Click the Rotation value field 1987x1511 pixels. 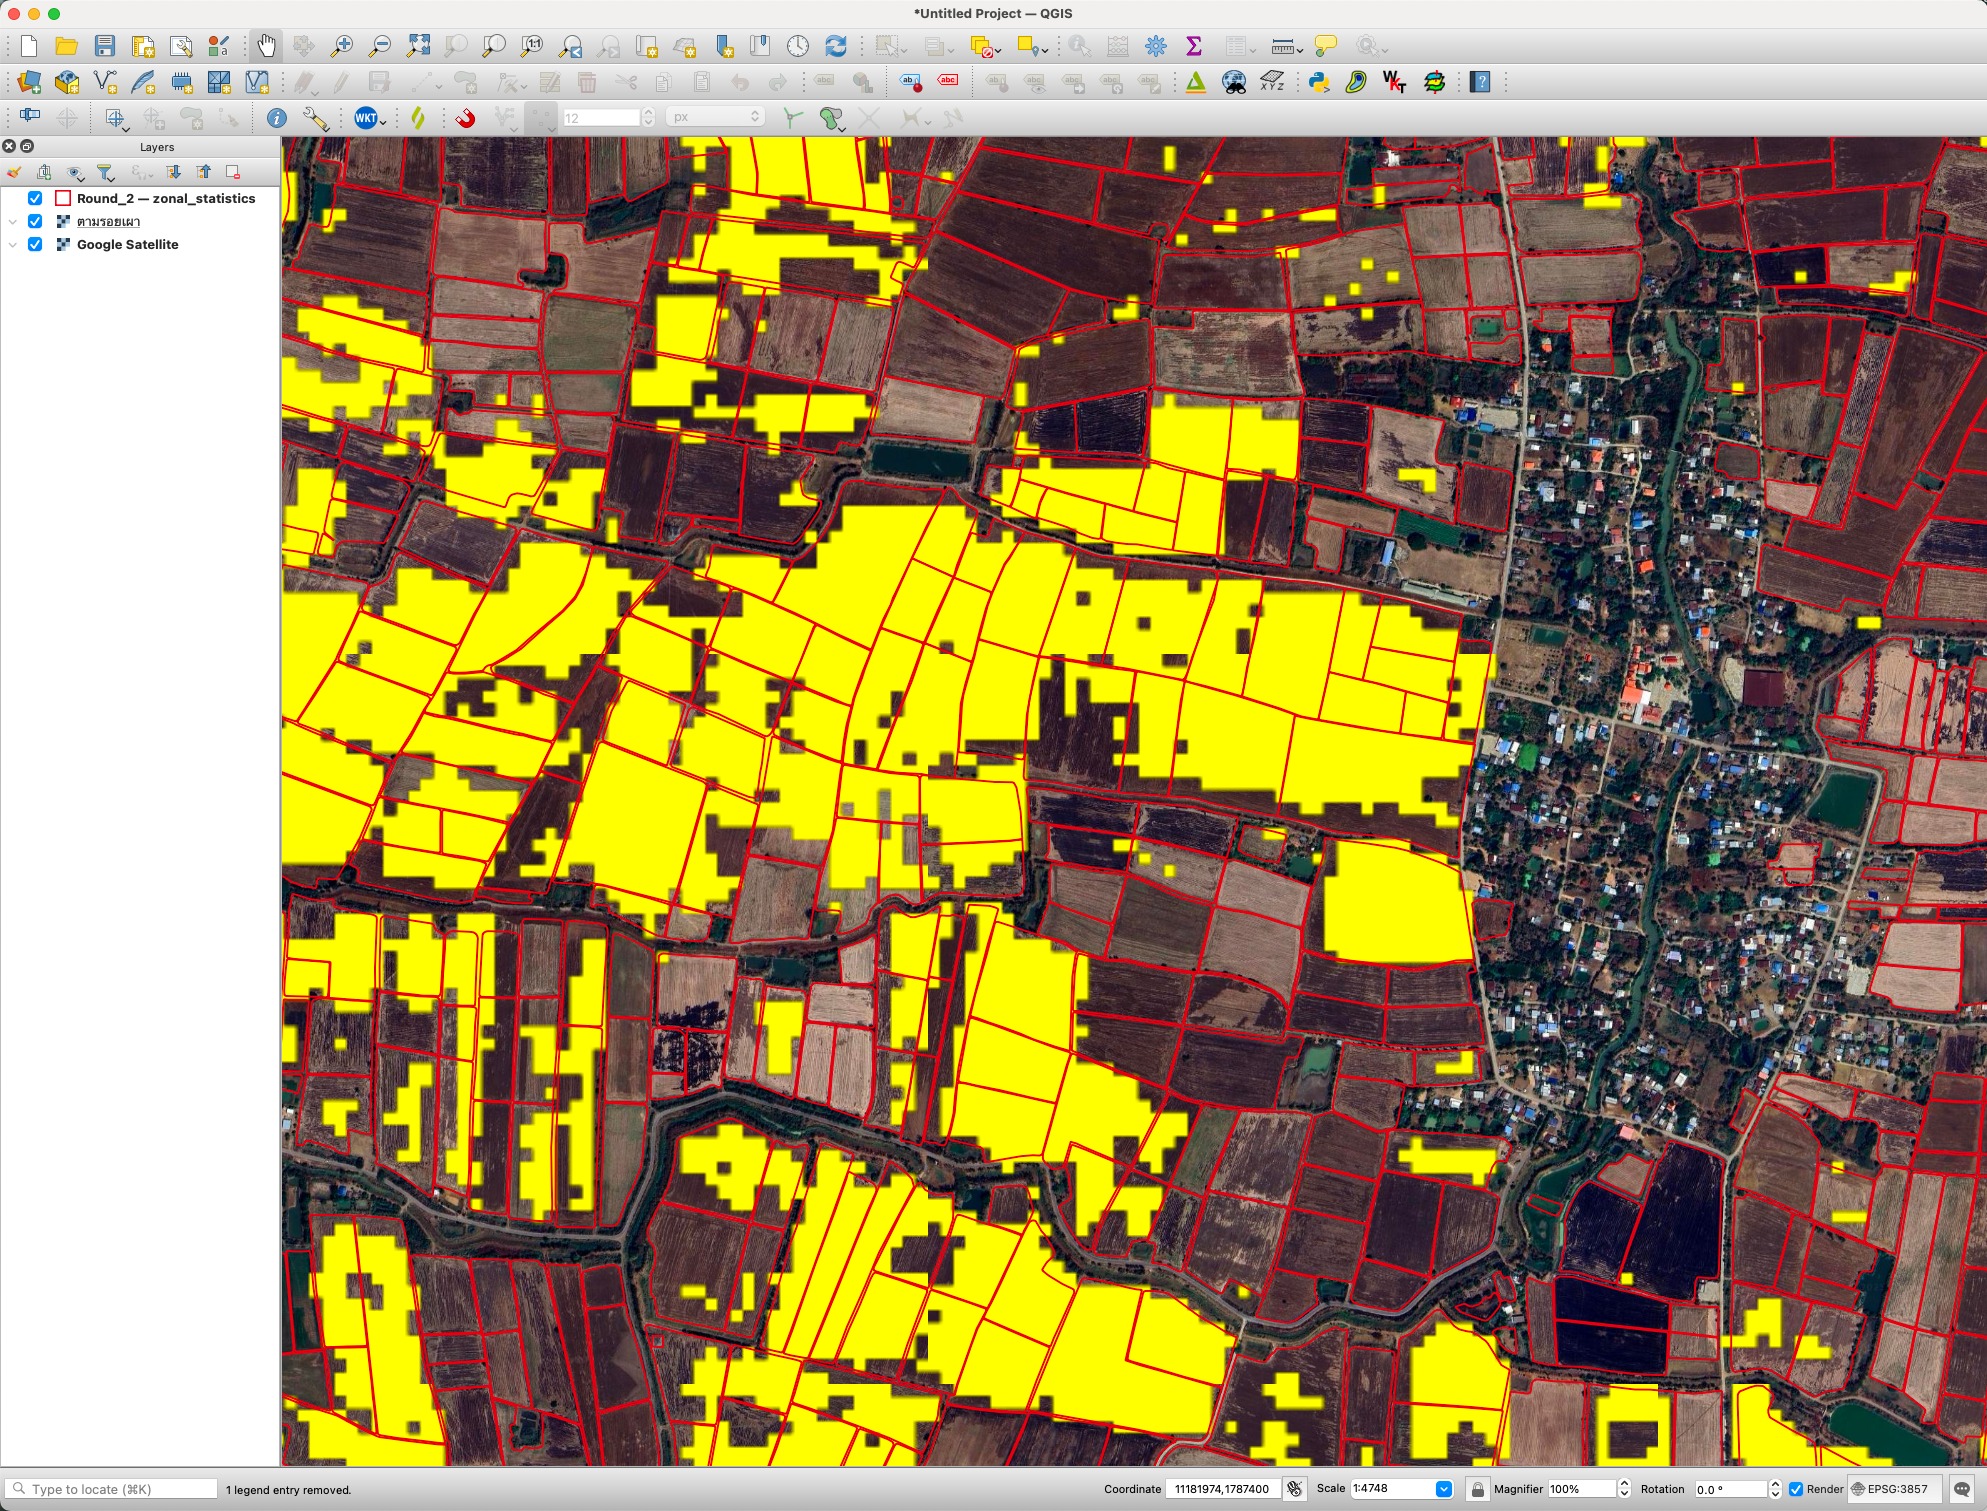pyautogui.click(x=1731, y=1489)
